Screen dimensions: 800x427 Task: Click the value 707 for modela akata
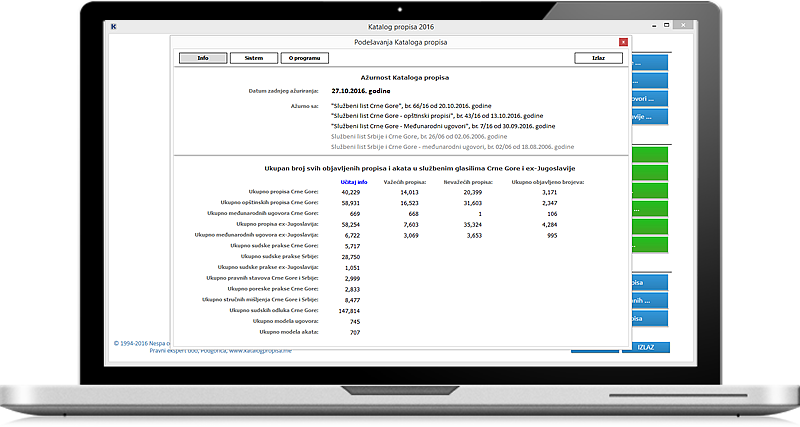[x=355, y=333]
